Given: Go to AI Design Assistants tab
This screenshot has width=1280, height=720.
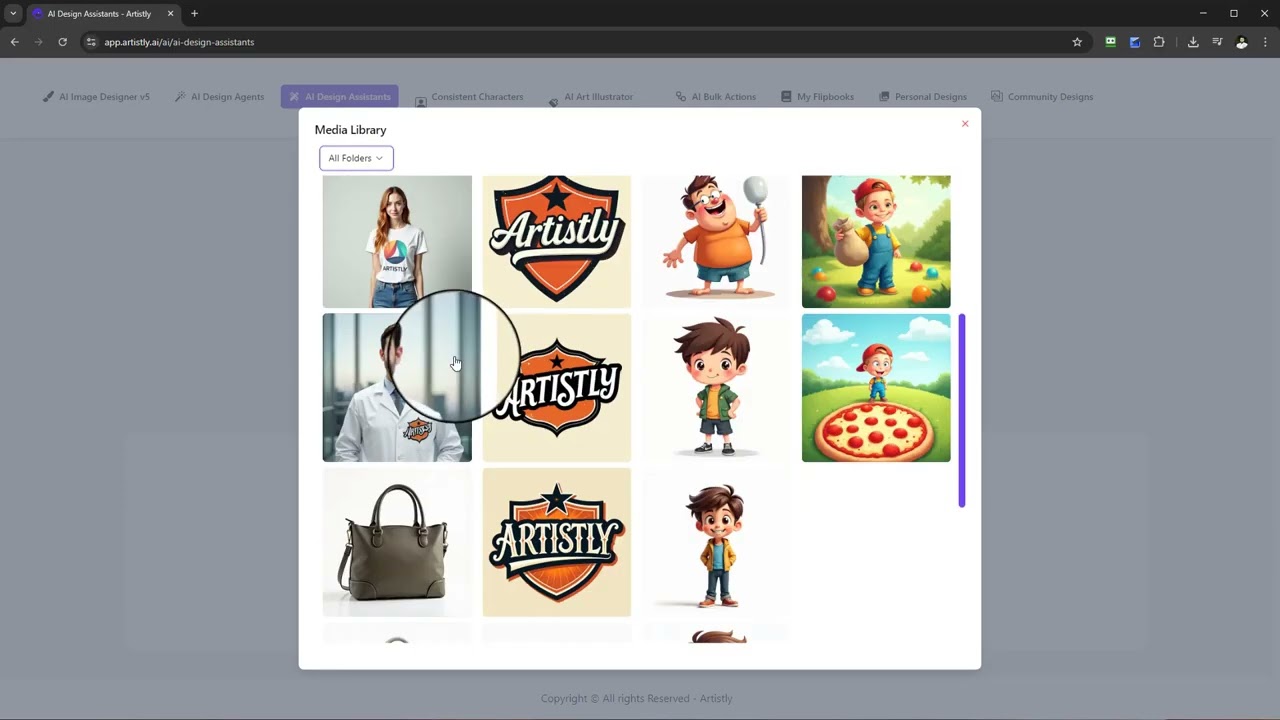Looking at the screenshot, I should click(339, 97).
